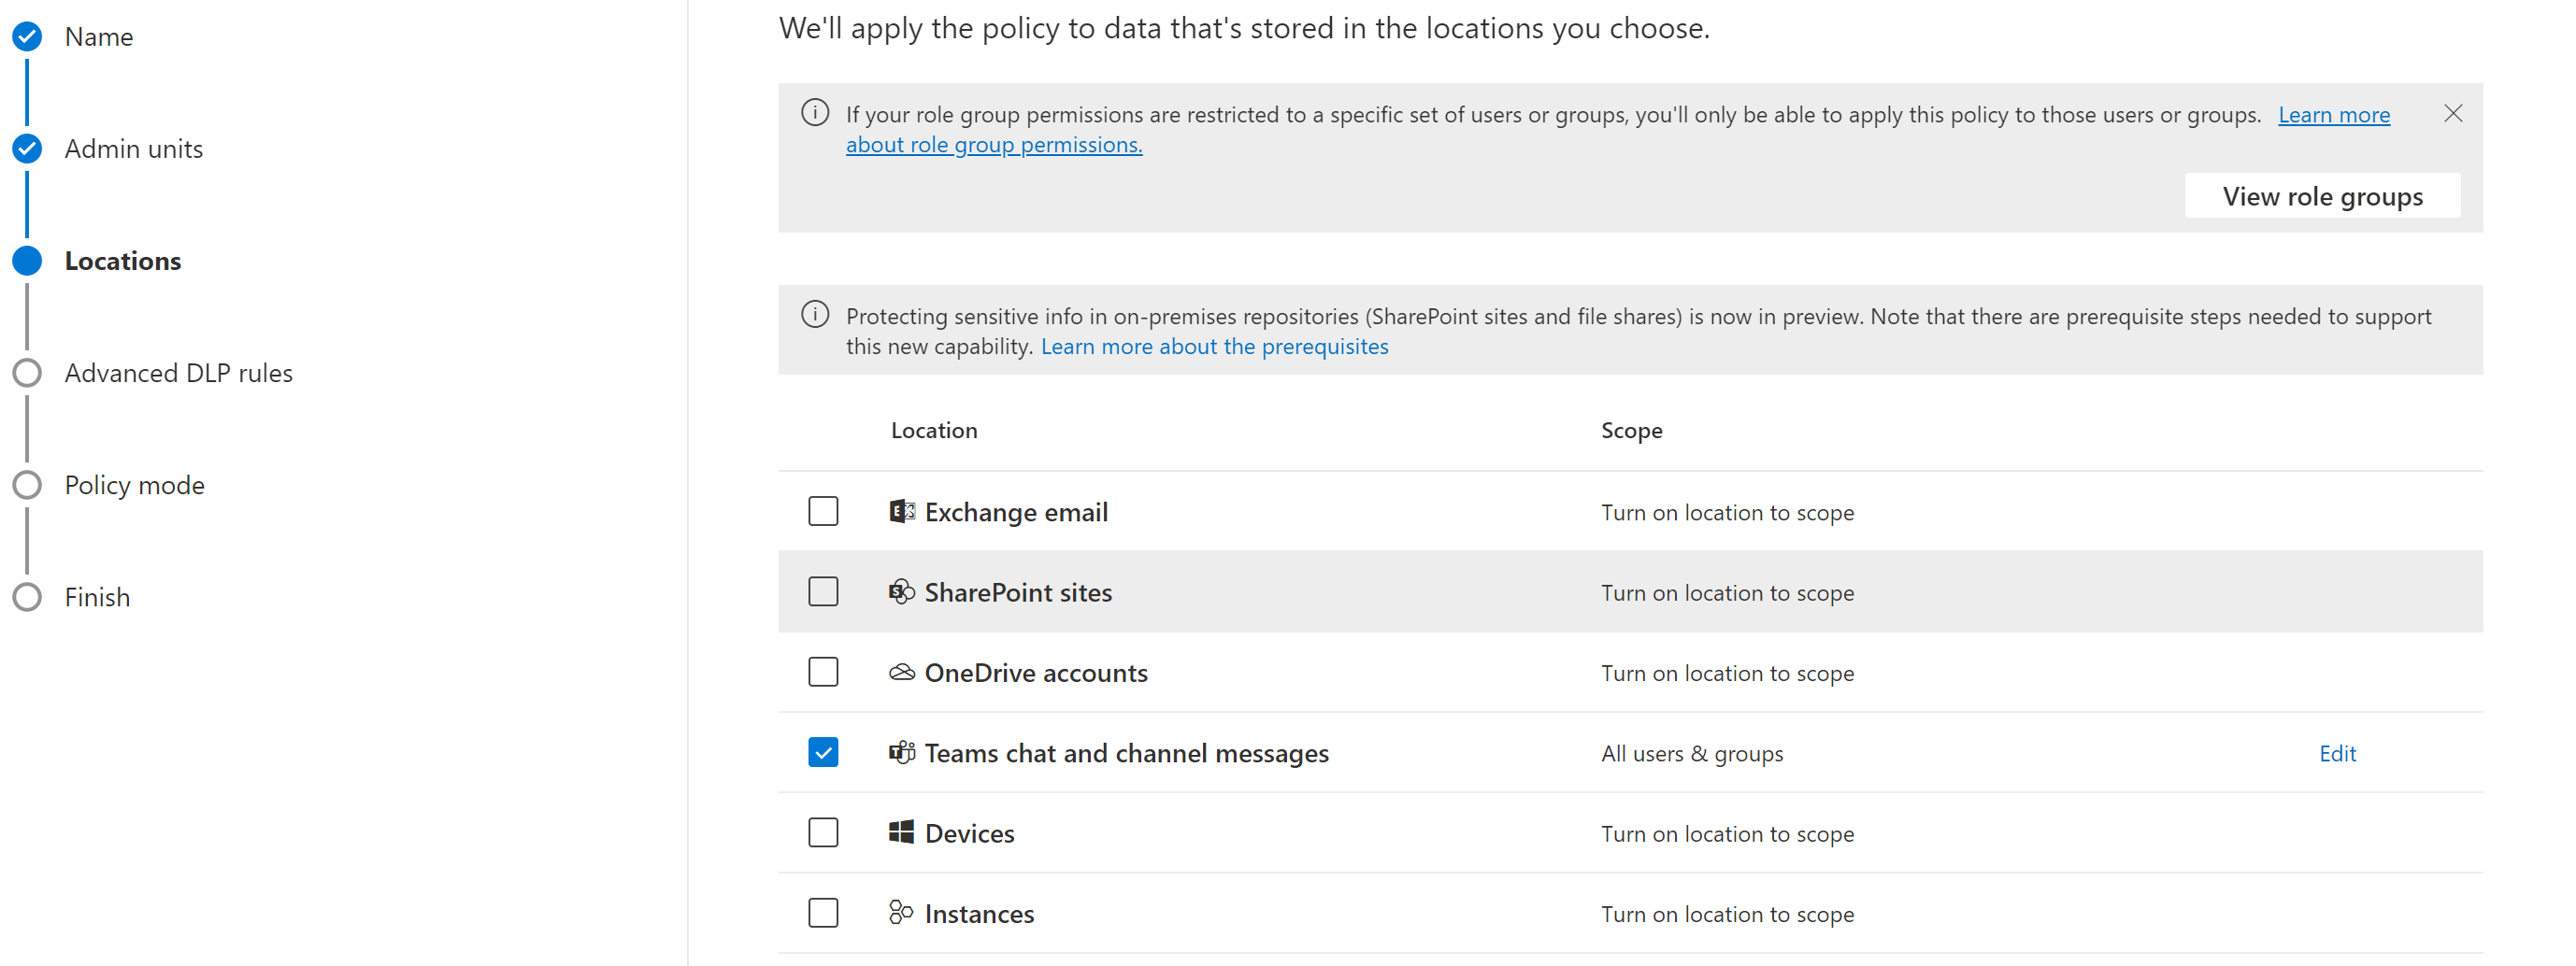Screen dimensions: 2576x966
Task: Open Learn more about the prerequisites
Action: [1214, 346]
